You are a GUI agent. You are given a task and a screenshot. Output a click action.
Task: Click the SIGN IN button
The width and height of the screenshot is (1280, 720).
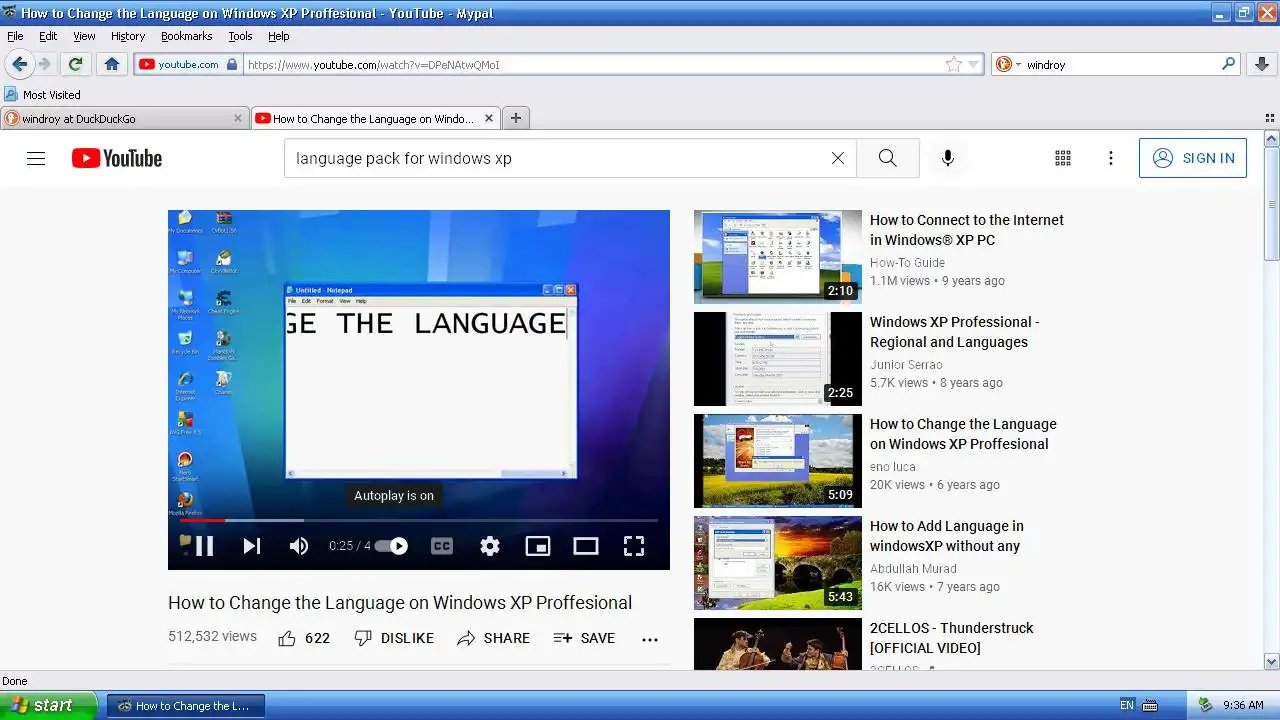point(1193,158)
